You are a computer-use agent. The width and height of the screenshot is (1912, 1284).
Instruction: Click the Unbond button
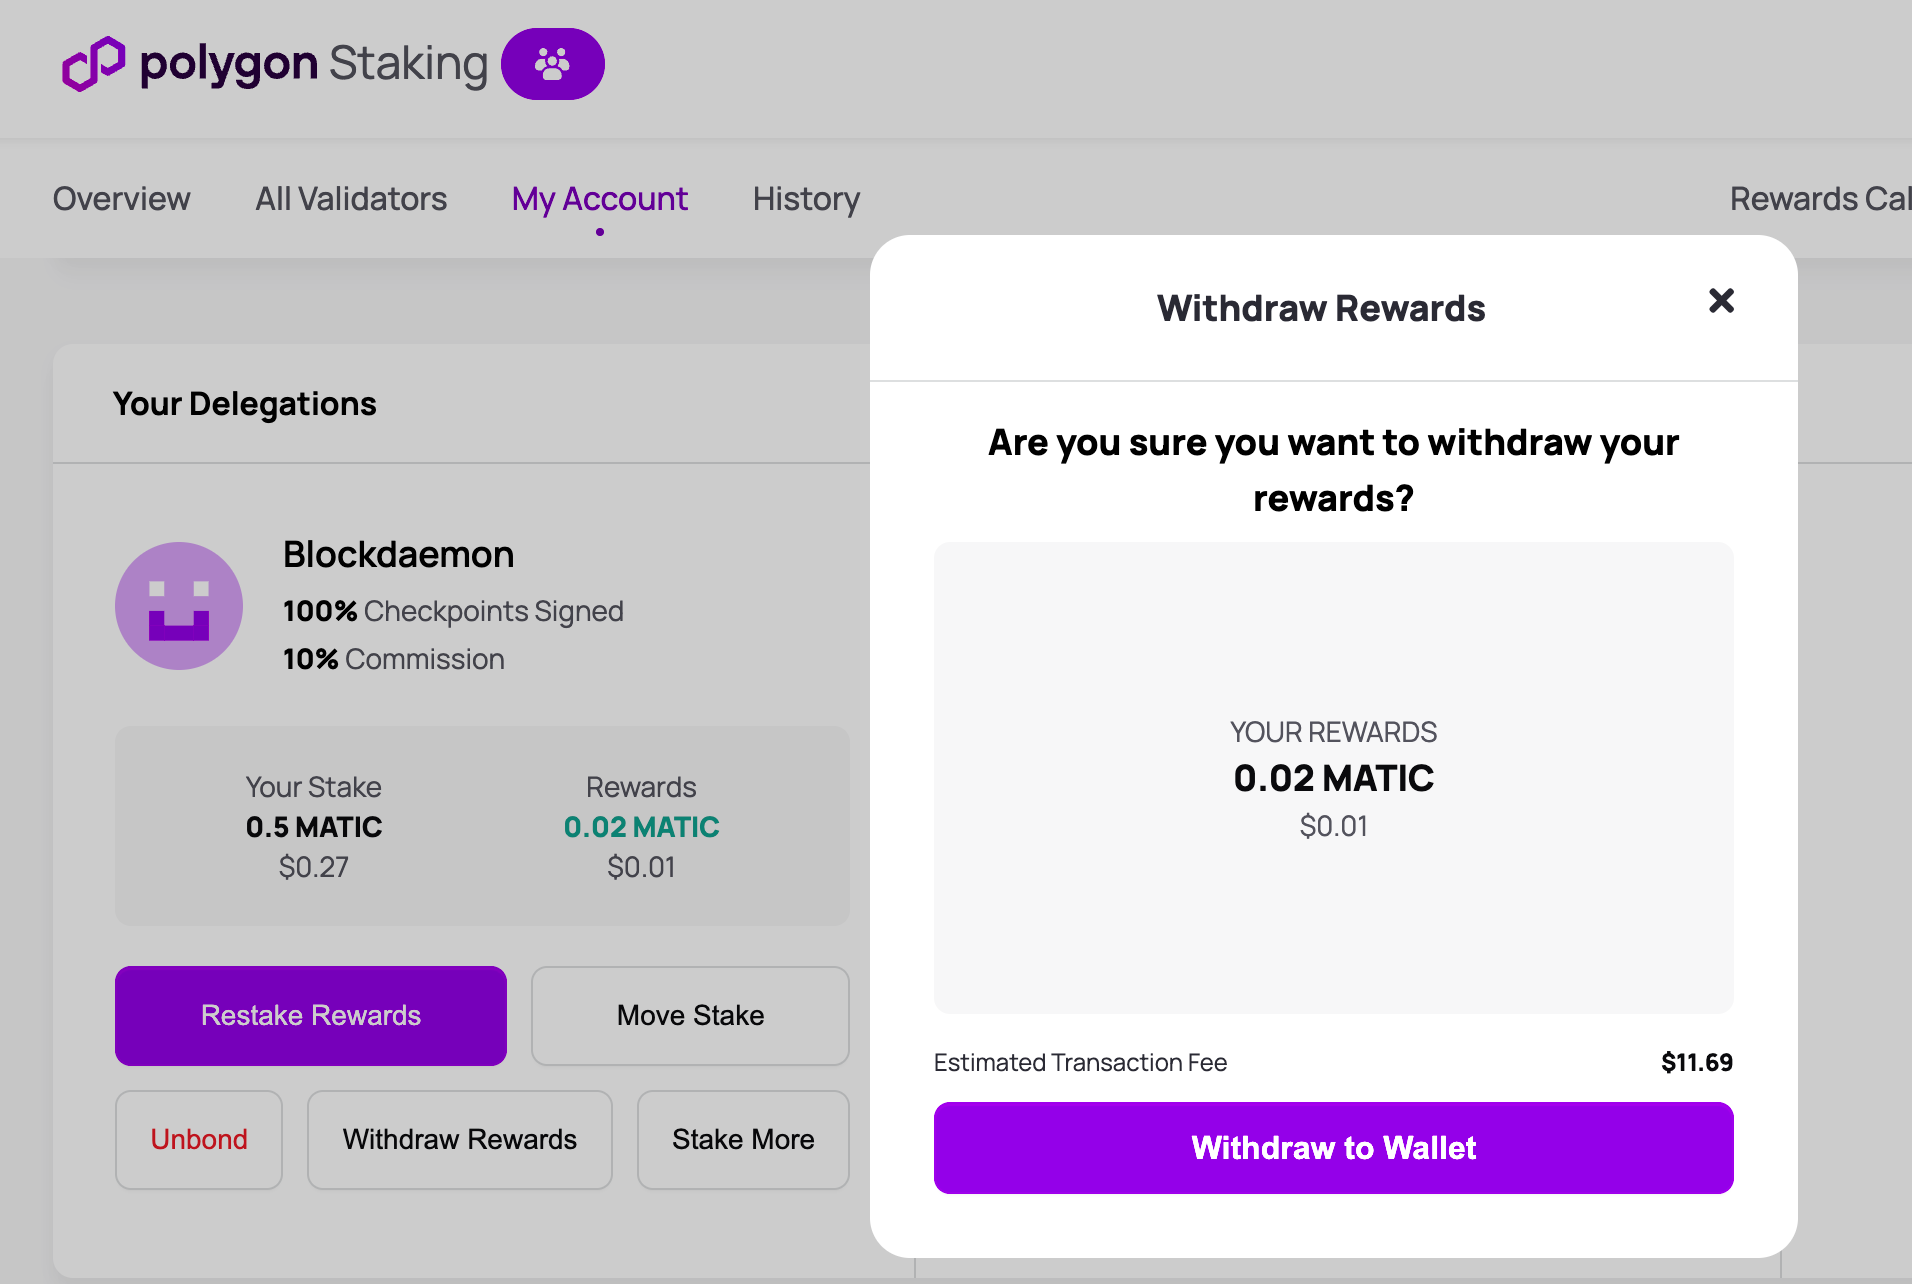click(x=198, y=1139)
